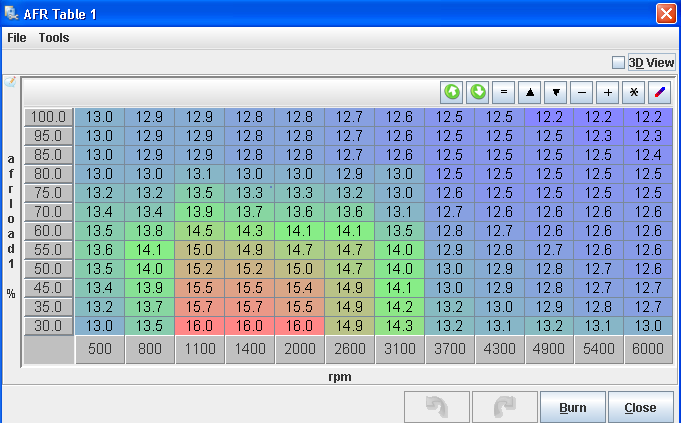This screenshot has height=423, width=681.
Task: Select the 100.0 load row header
Action: click(x=49, y=117)
